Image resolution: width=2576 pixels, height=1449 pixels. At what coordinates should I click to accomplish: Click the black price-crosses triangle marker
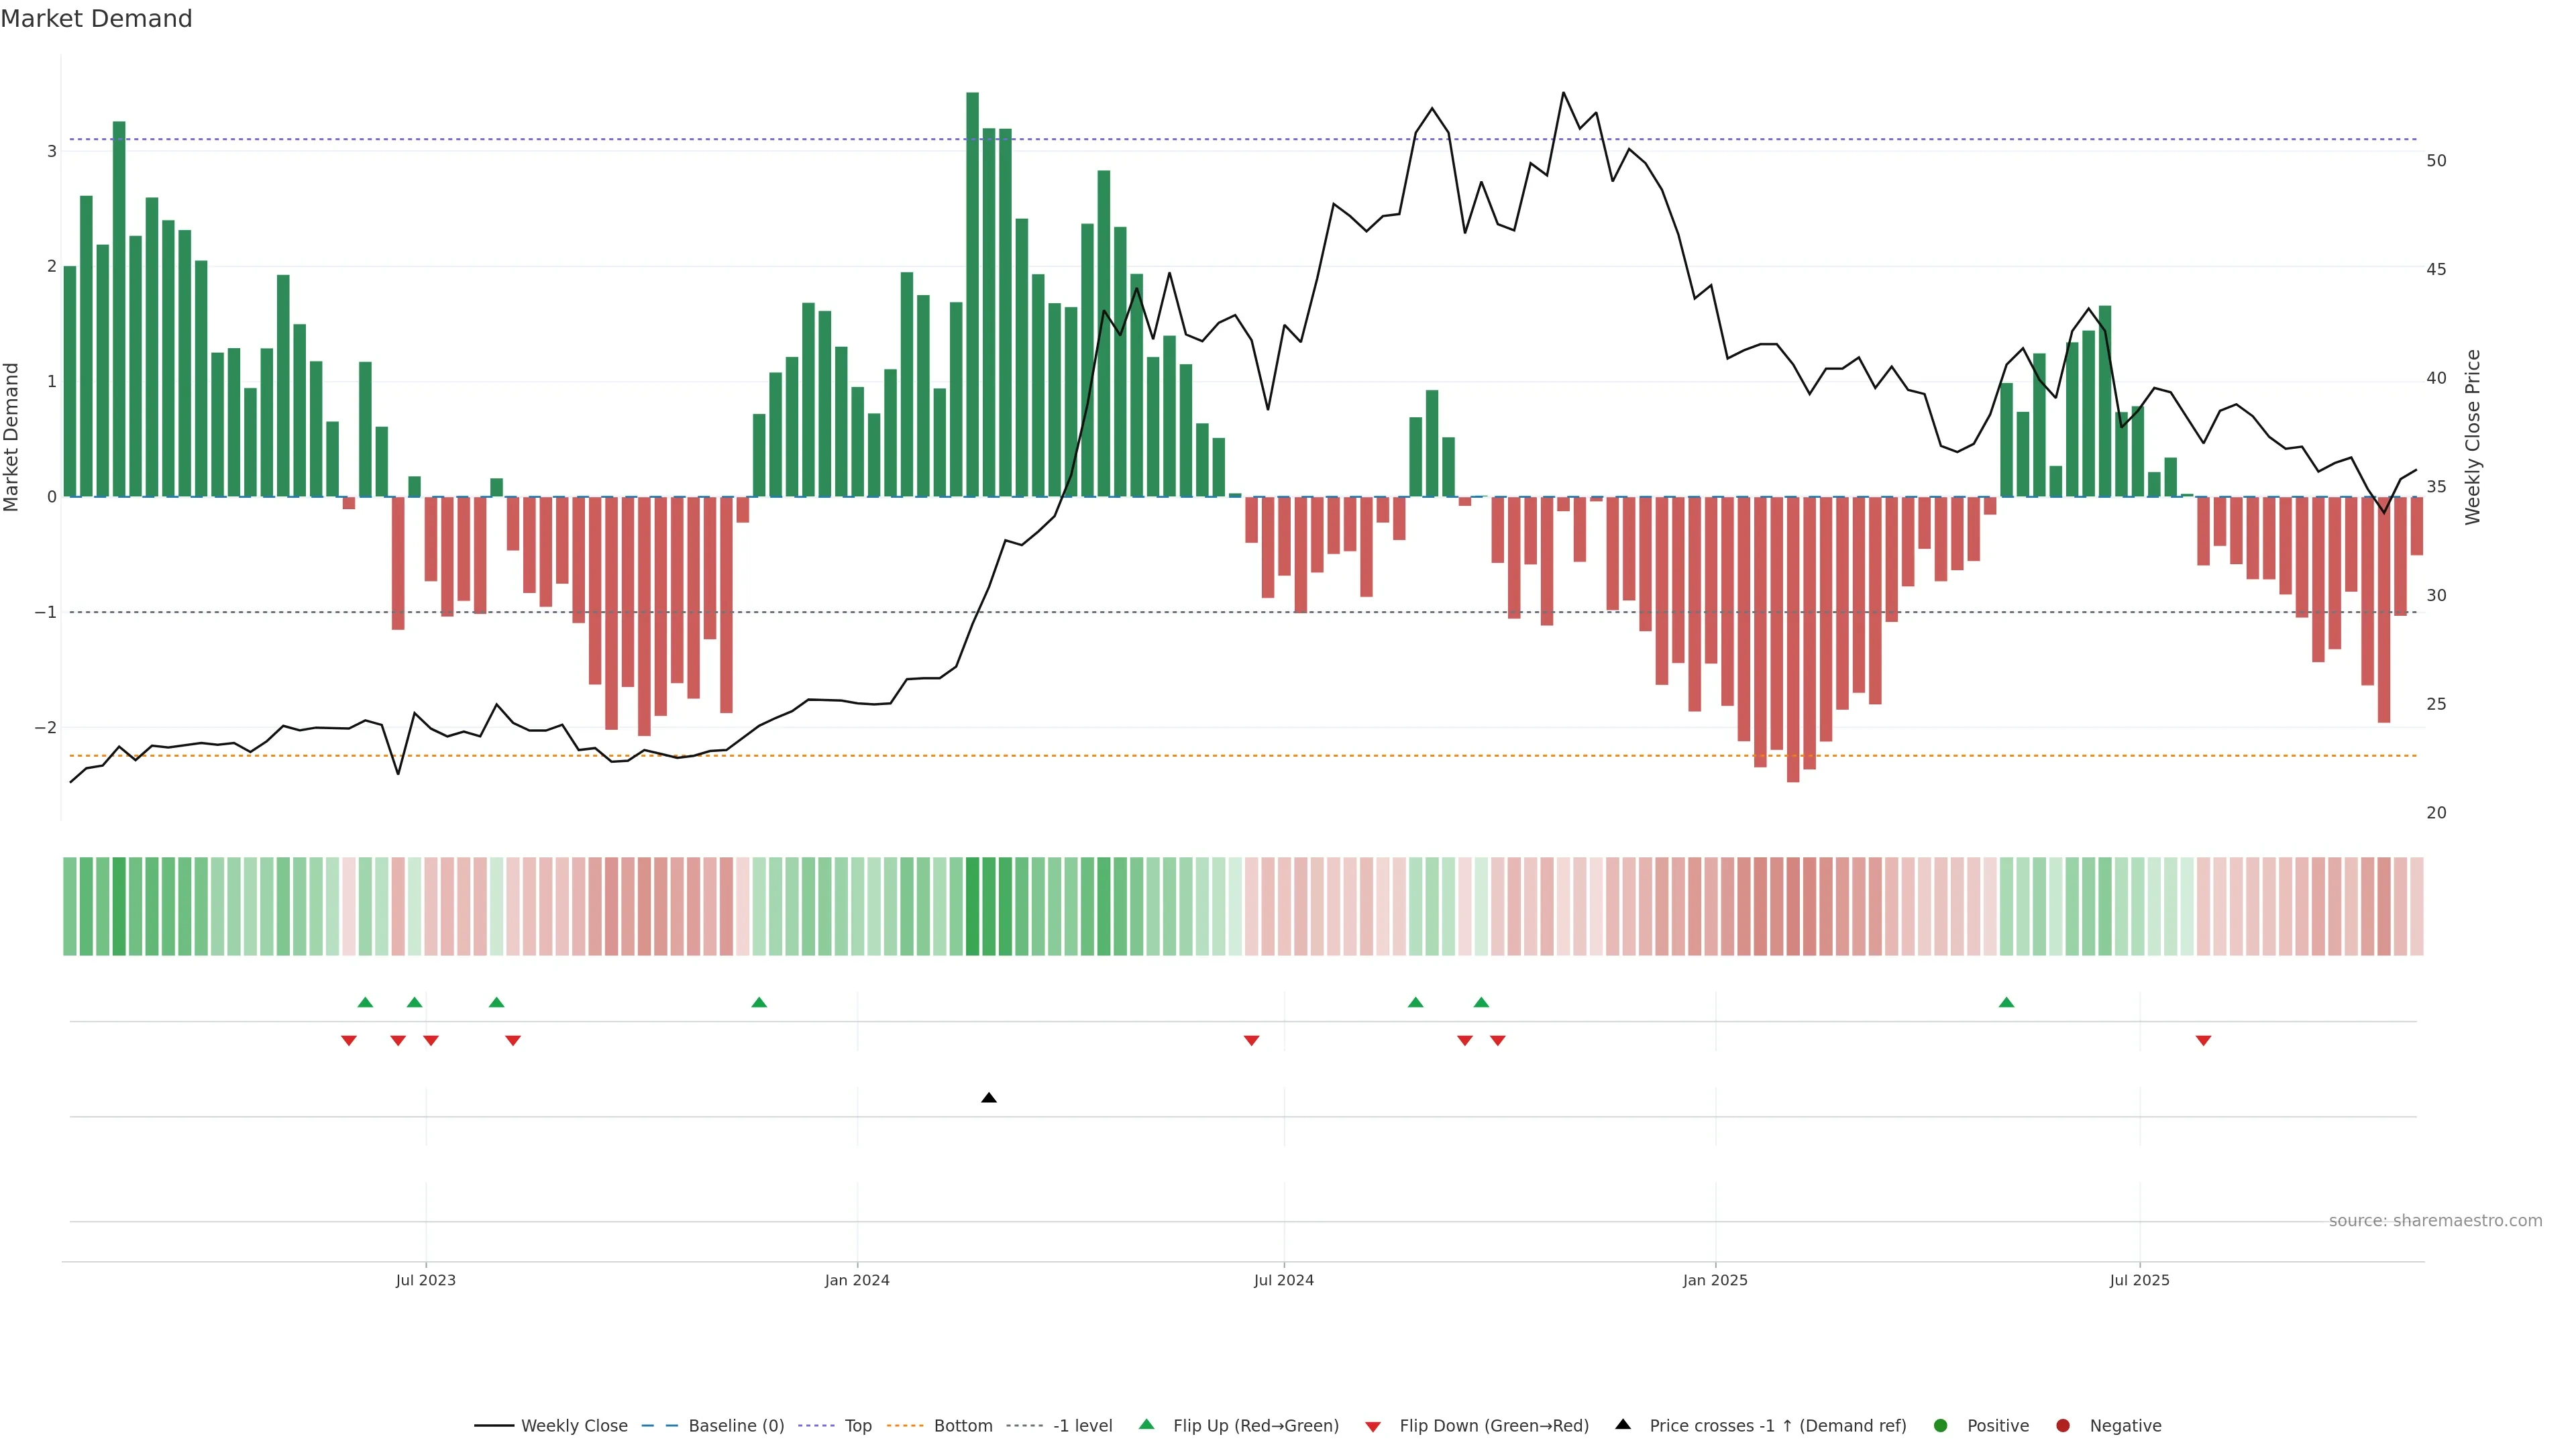[x=988, y=1098]
